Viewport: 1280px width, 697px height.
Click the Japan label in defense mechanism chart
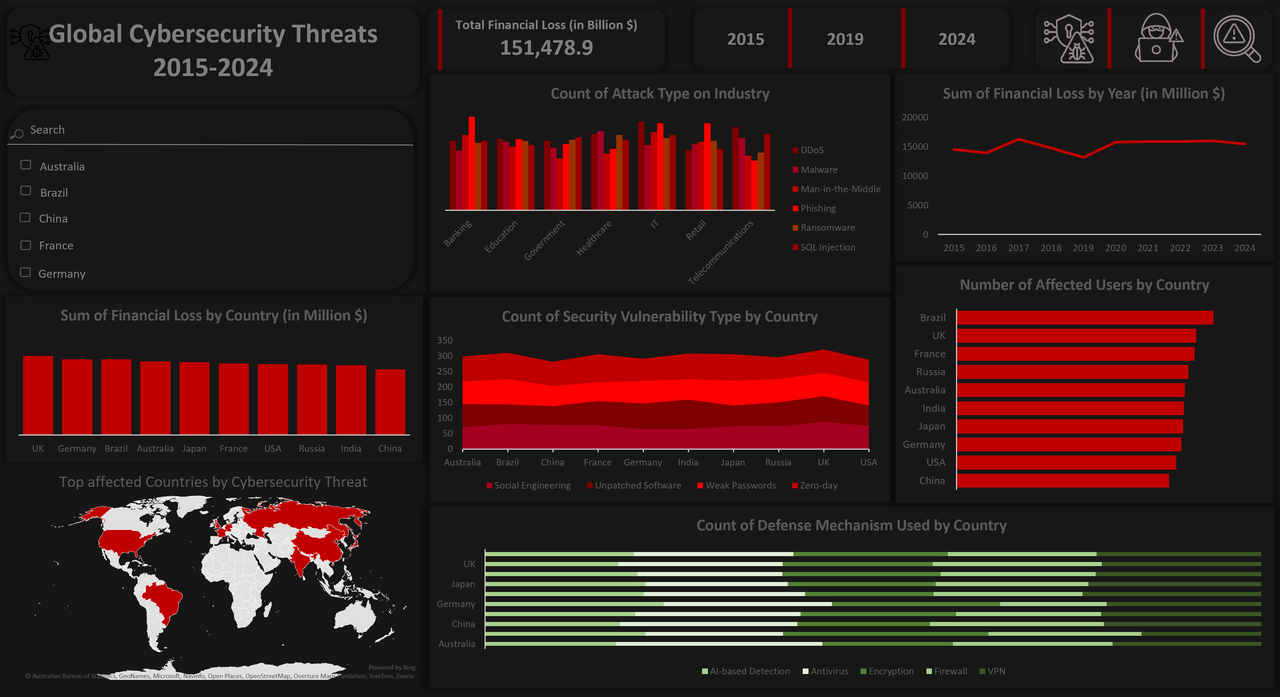(x=463, y=584)
